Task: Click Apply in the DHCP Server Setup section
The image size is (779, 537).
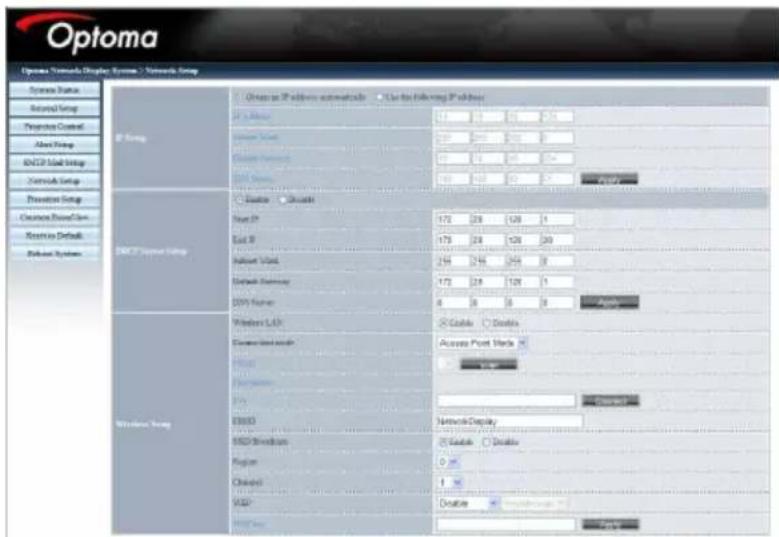Action: [610, 302]
